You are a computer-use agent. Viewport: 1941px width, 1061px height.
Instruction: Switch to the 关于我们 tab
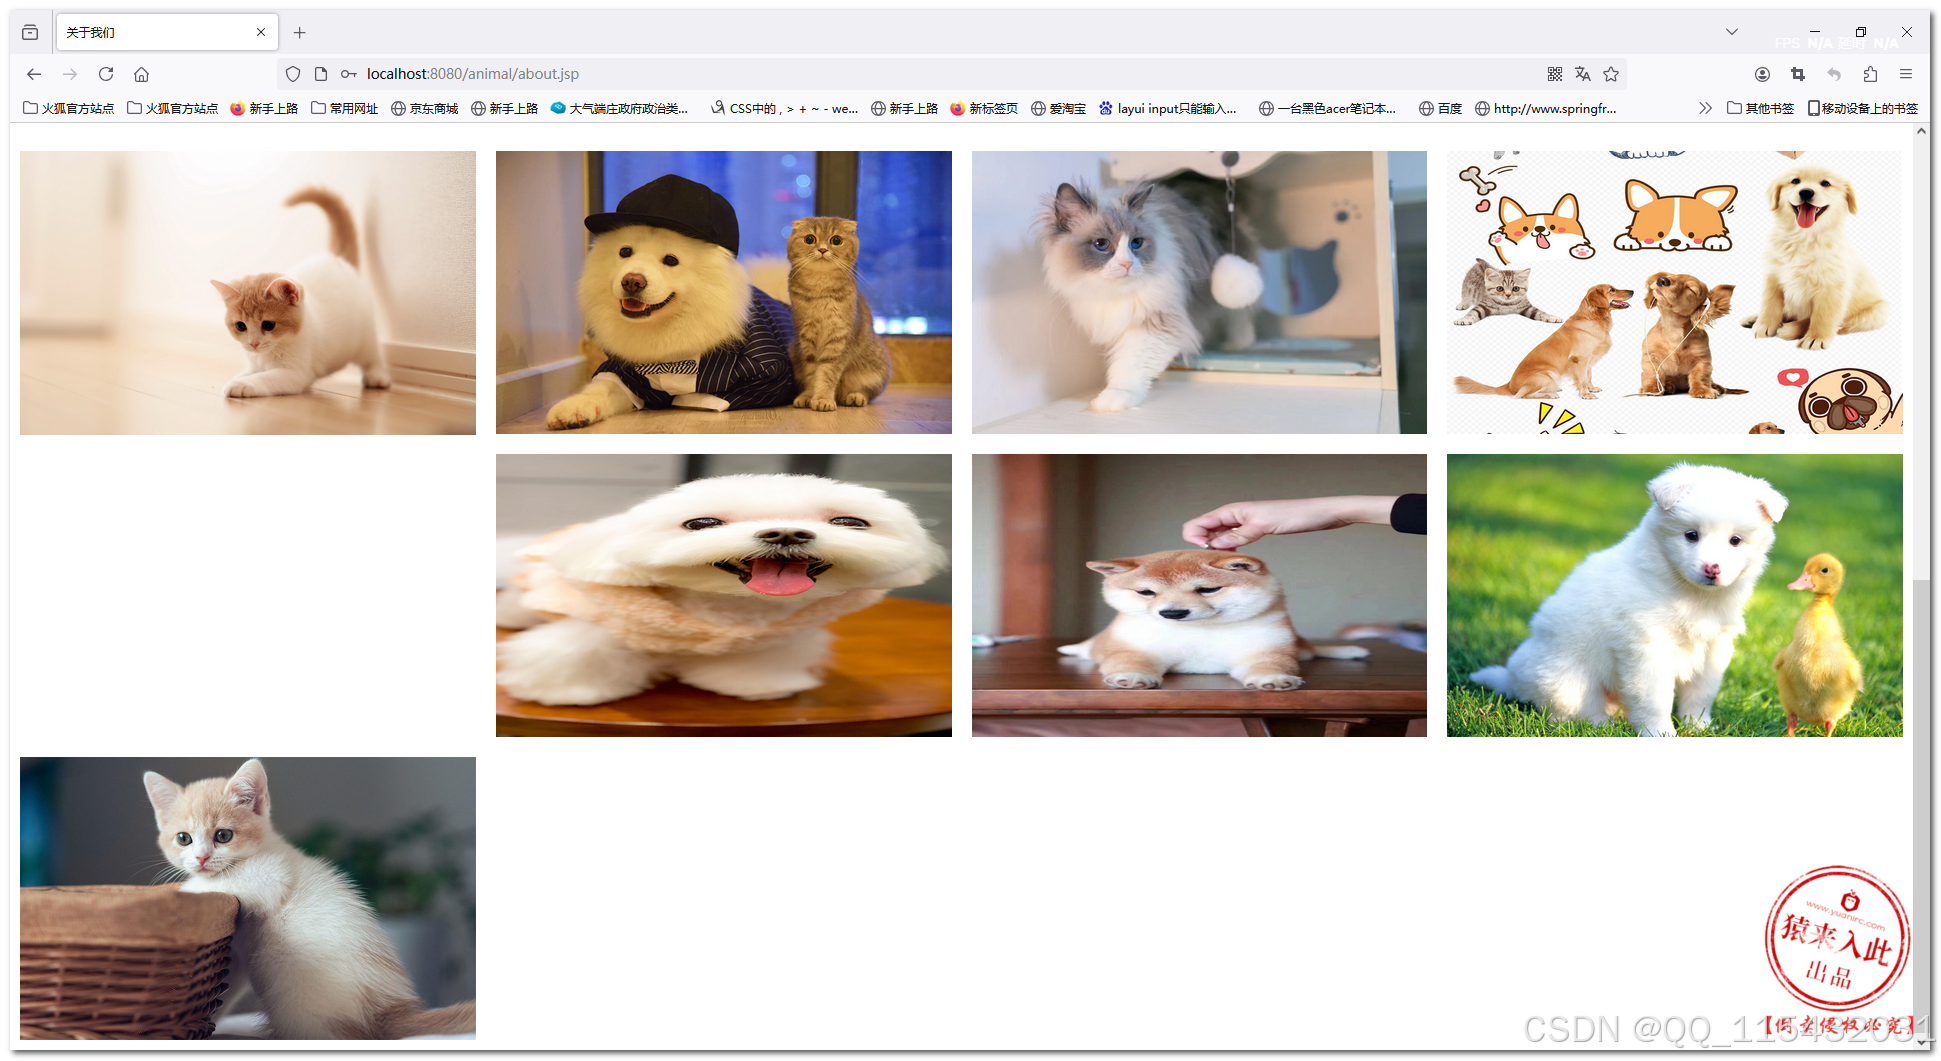pyautogui.click(x=167, y=32)
